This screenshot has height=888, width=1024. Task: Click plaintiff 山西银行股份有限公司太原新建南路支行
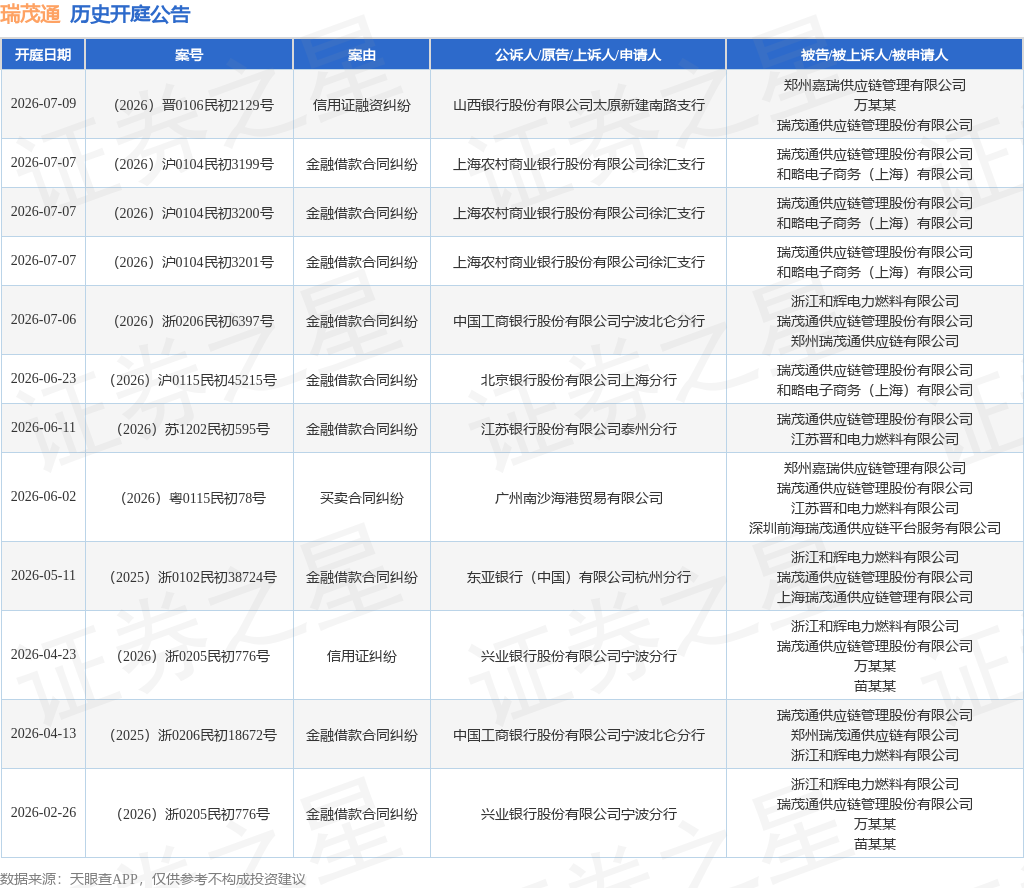coord(579,105)
